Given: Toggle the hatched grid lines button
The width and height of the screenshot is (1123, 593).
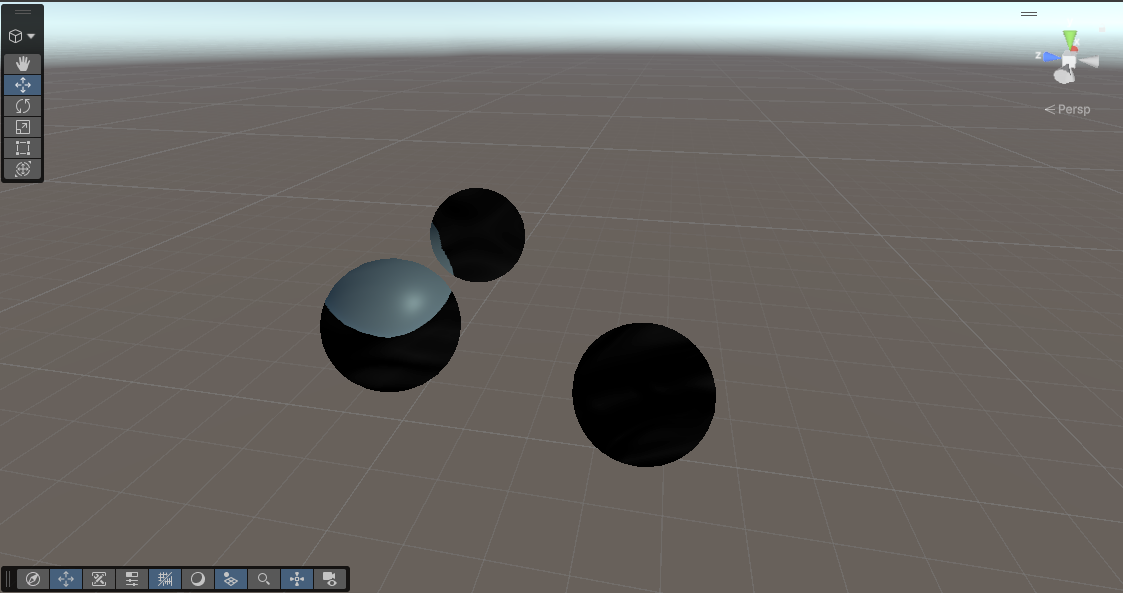Looking at the screenshot, I should (165, 579).
